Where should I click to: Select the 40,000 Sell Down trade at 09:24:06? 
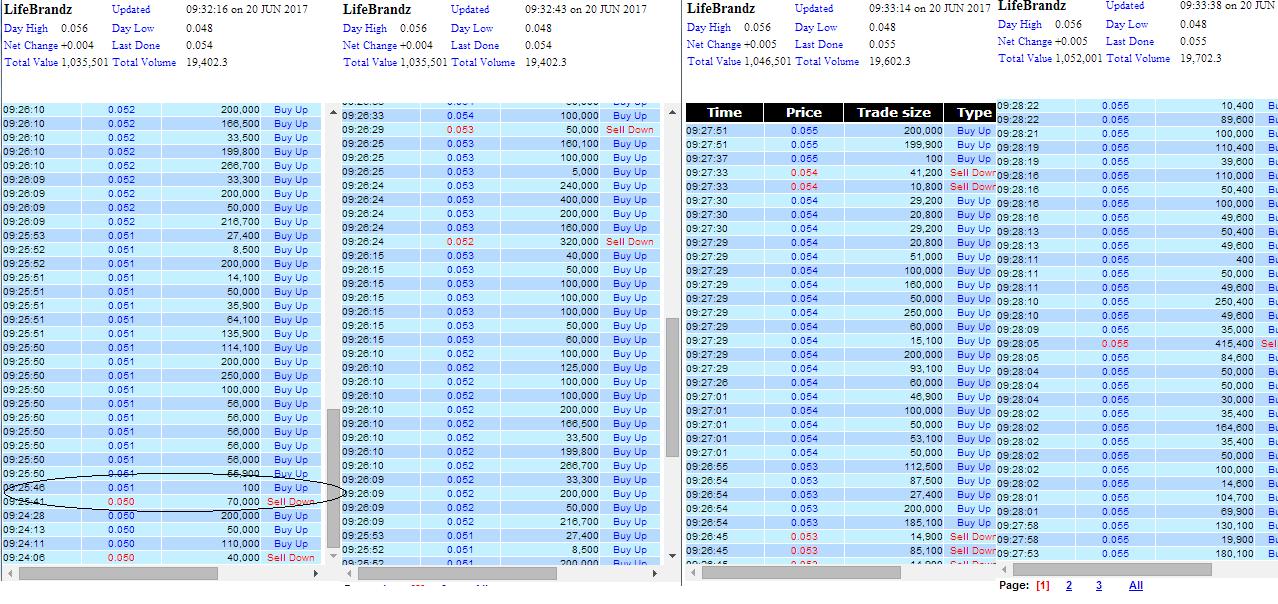click(x=163, y=558)
